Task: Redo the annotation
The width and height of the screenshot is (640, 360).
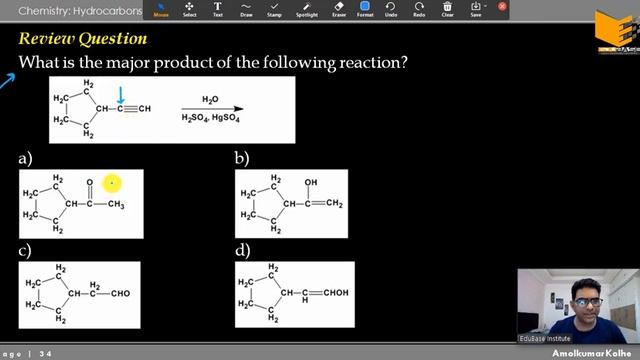Action: tap(419, 9)
